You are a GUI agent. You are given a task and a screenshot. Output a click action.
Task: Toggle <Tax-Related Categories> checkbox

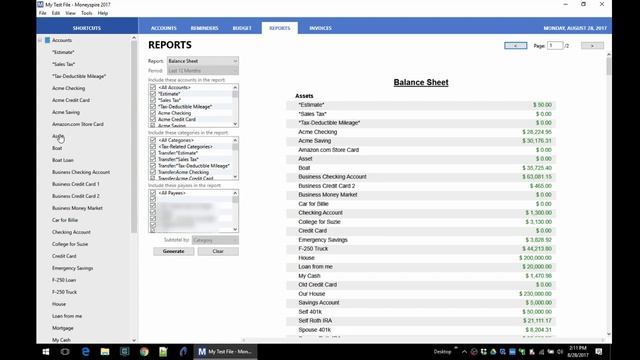tap(153, 147)
